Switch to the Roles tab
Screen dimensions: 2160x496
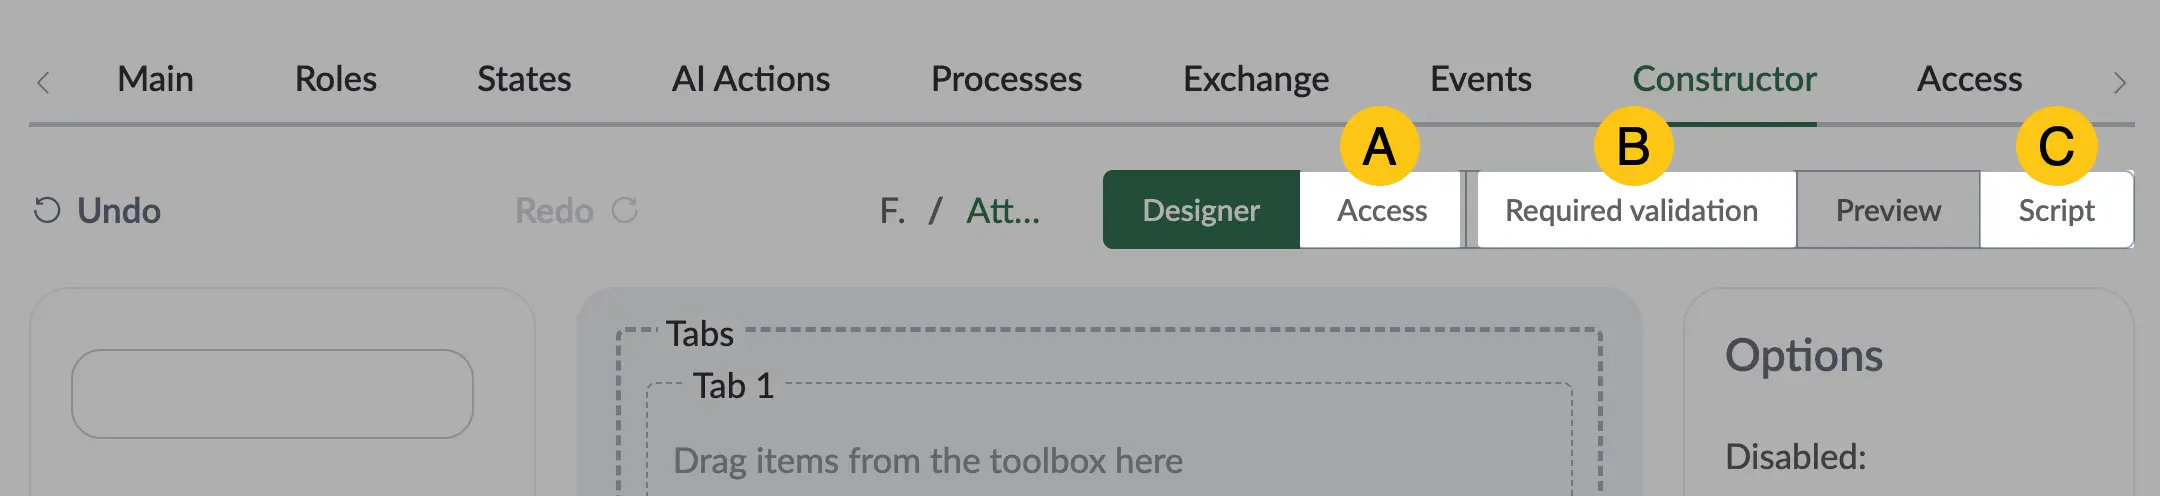click(x=336, y=79)
